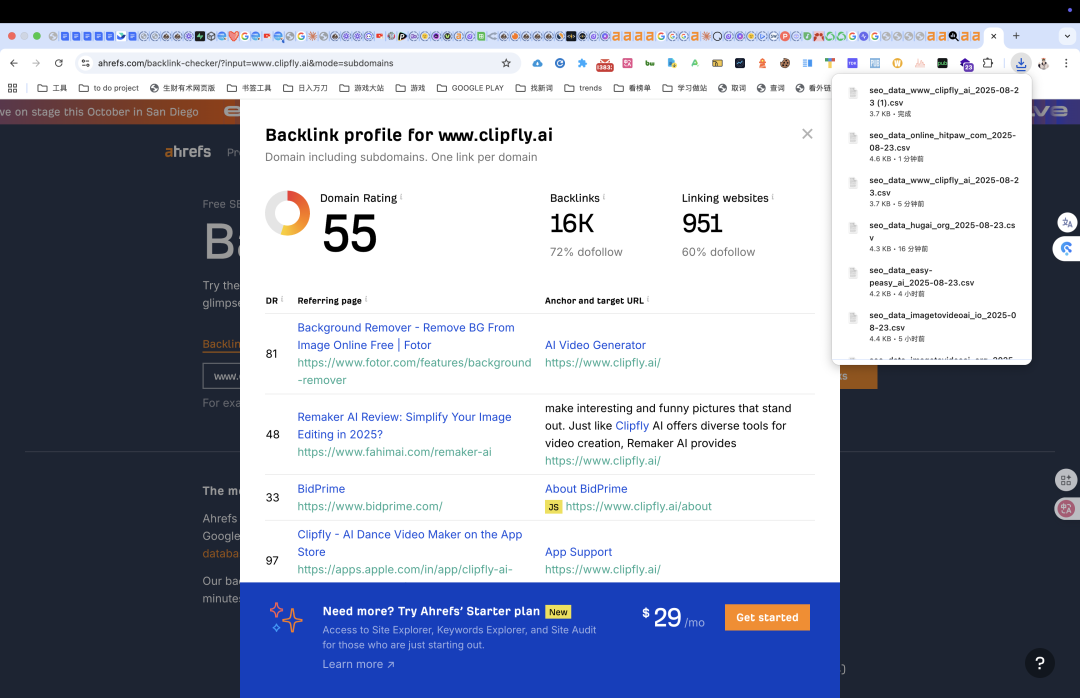Click the Domain Rating donut chart

click(287, 213)
